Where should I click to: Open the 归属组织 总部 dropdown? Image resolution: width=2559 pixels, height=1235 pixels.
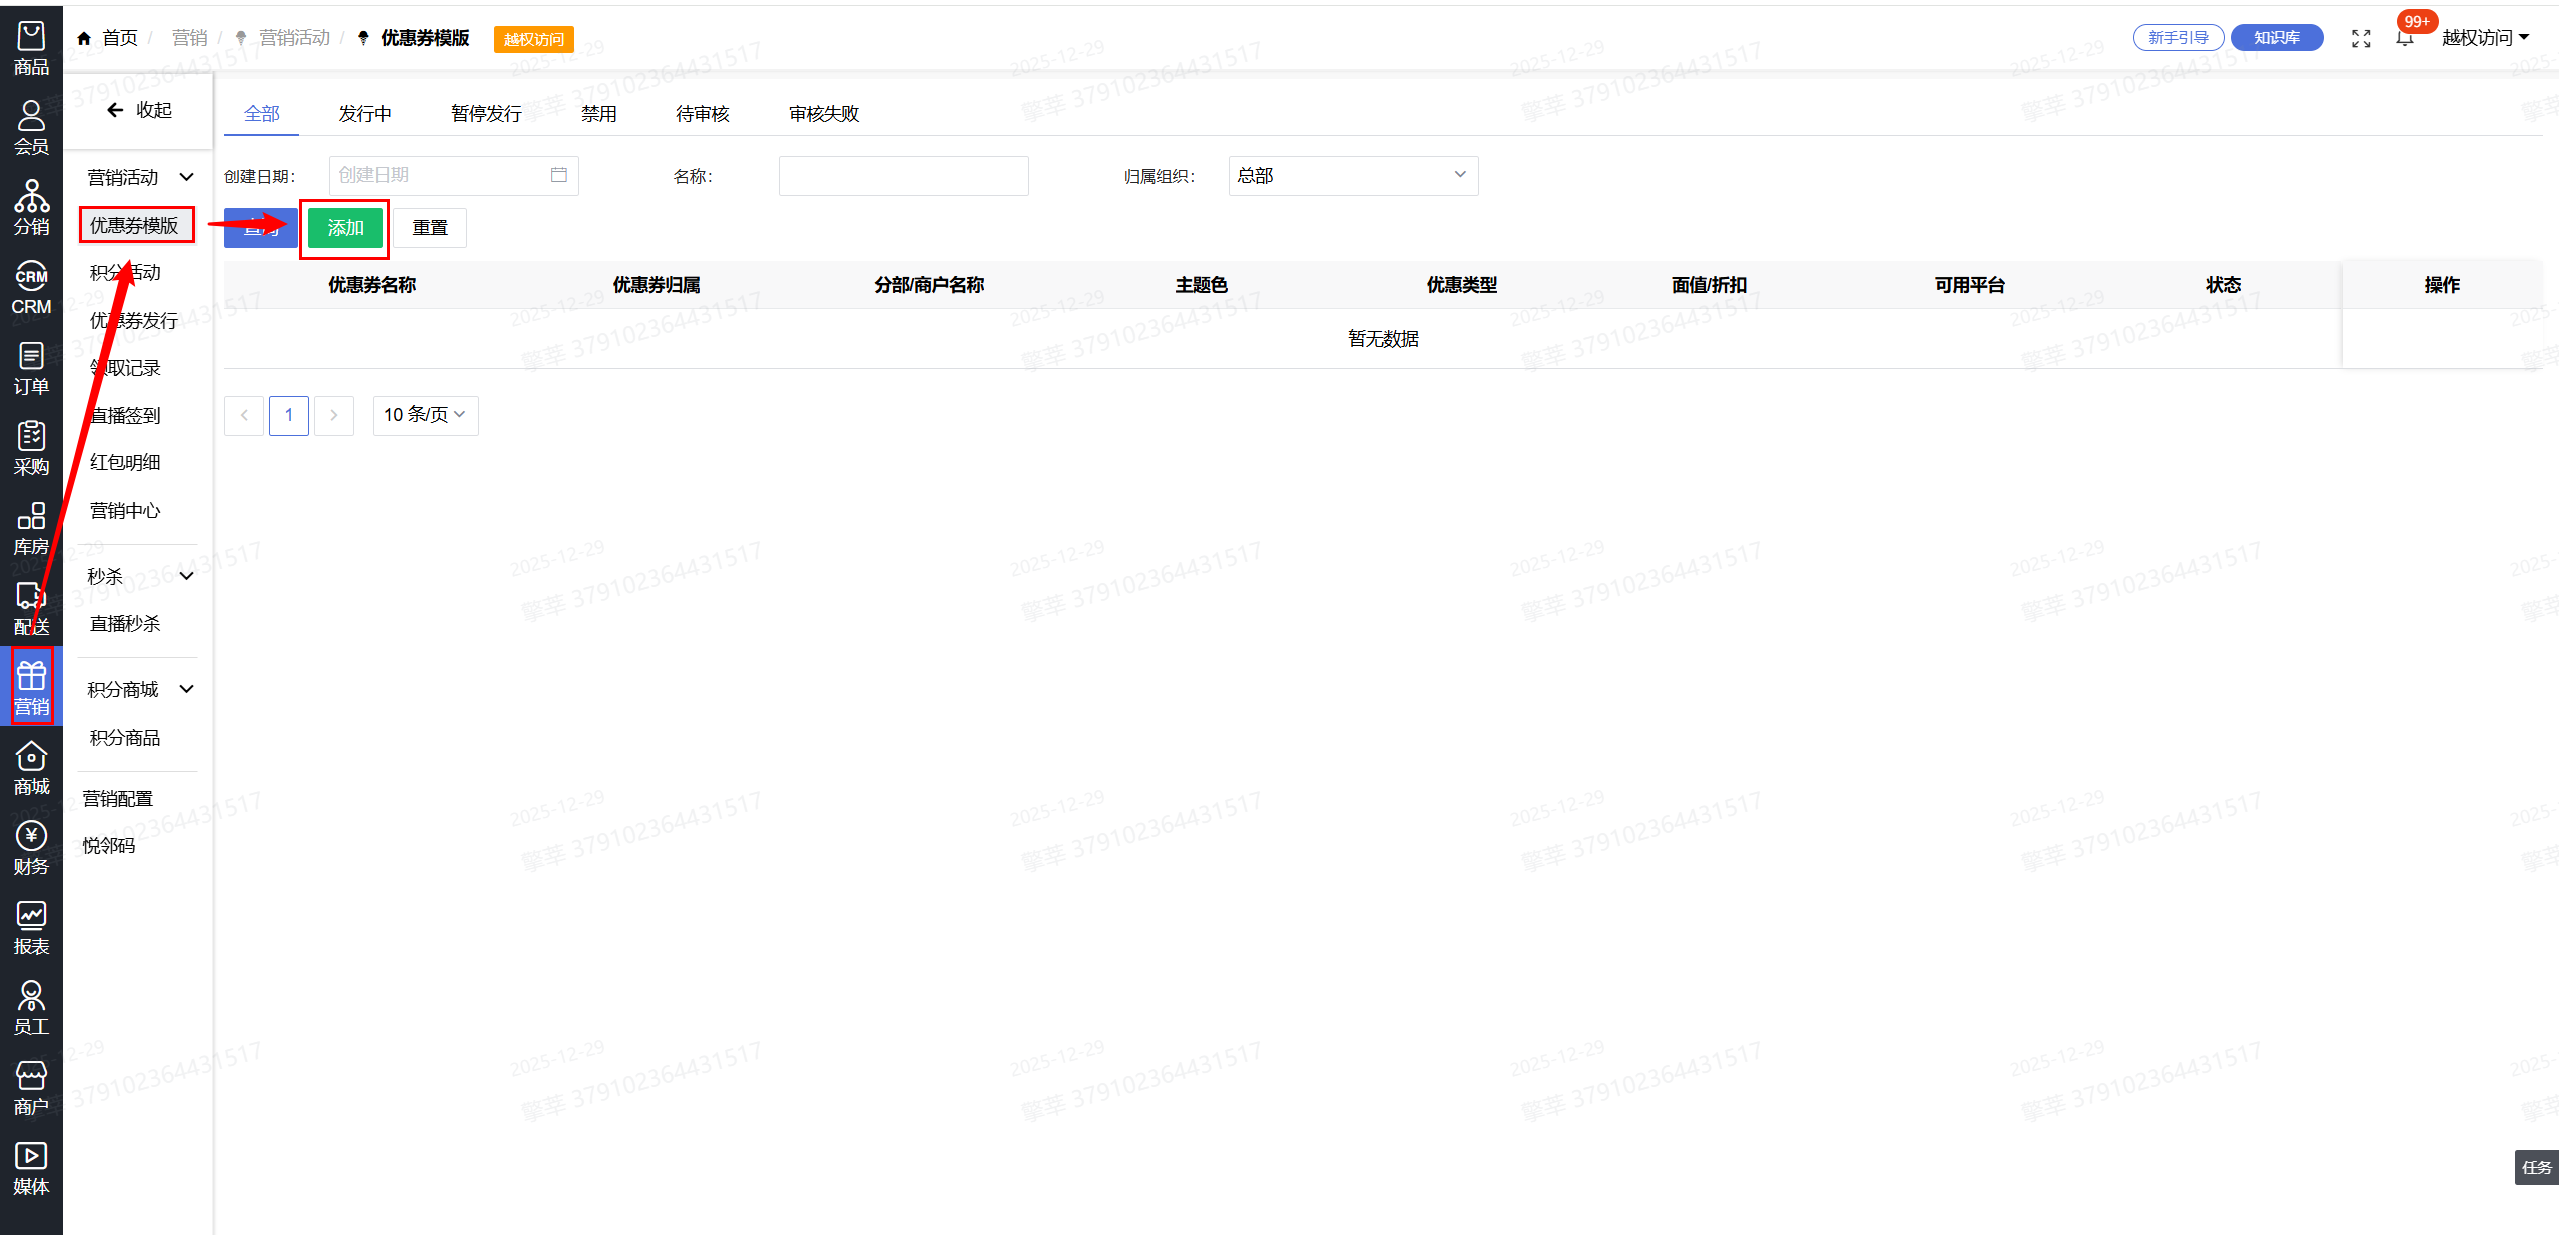coord(1352,176)
